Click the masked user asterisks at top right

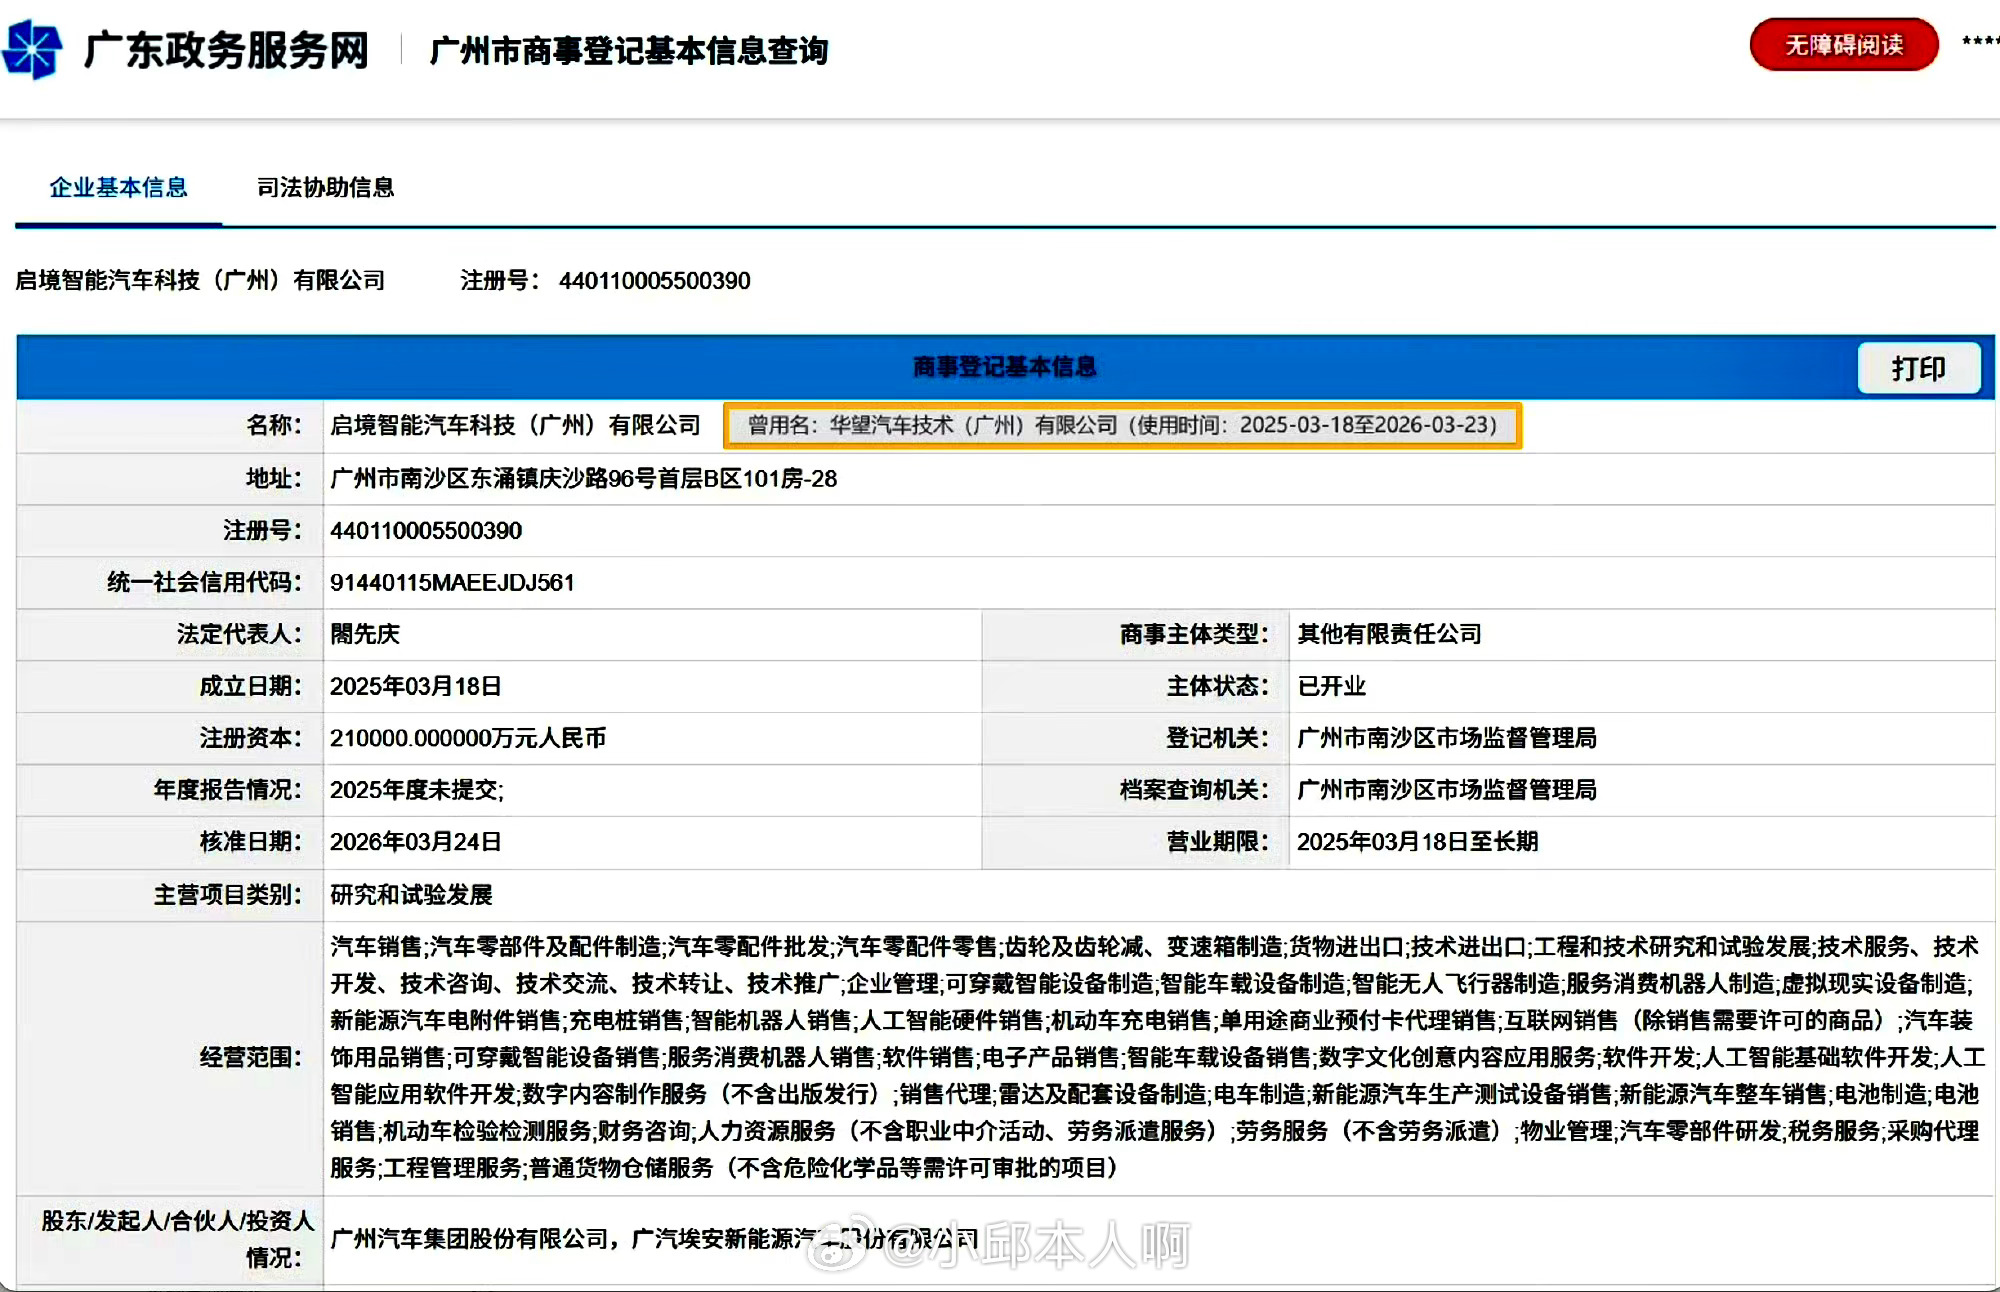pos(1980,42)
